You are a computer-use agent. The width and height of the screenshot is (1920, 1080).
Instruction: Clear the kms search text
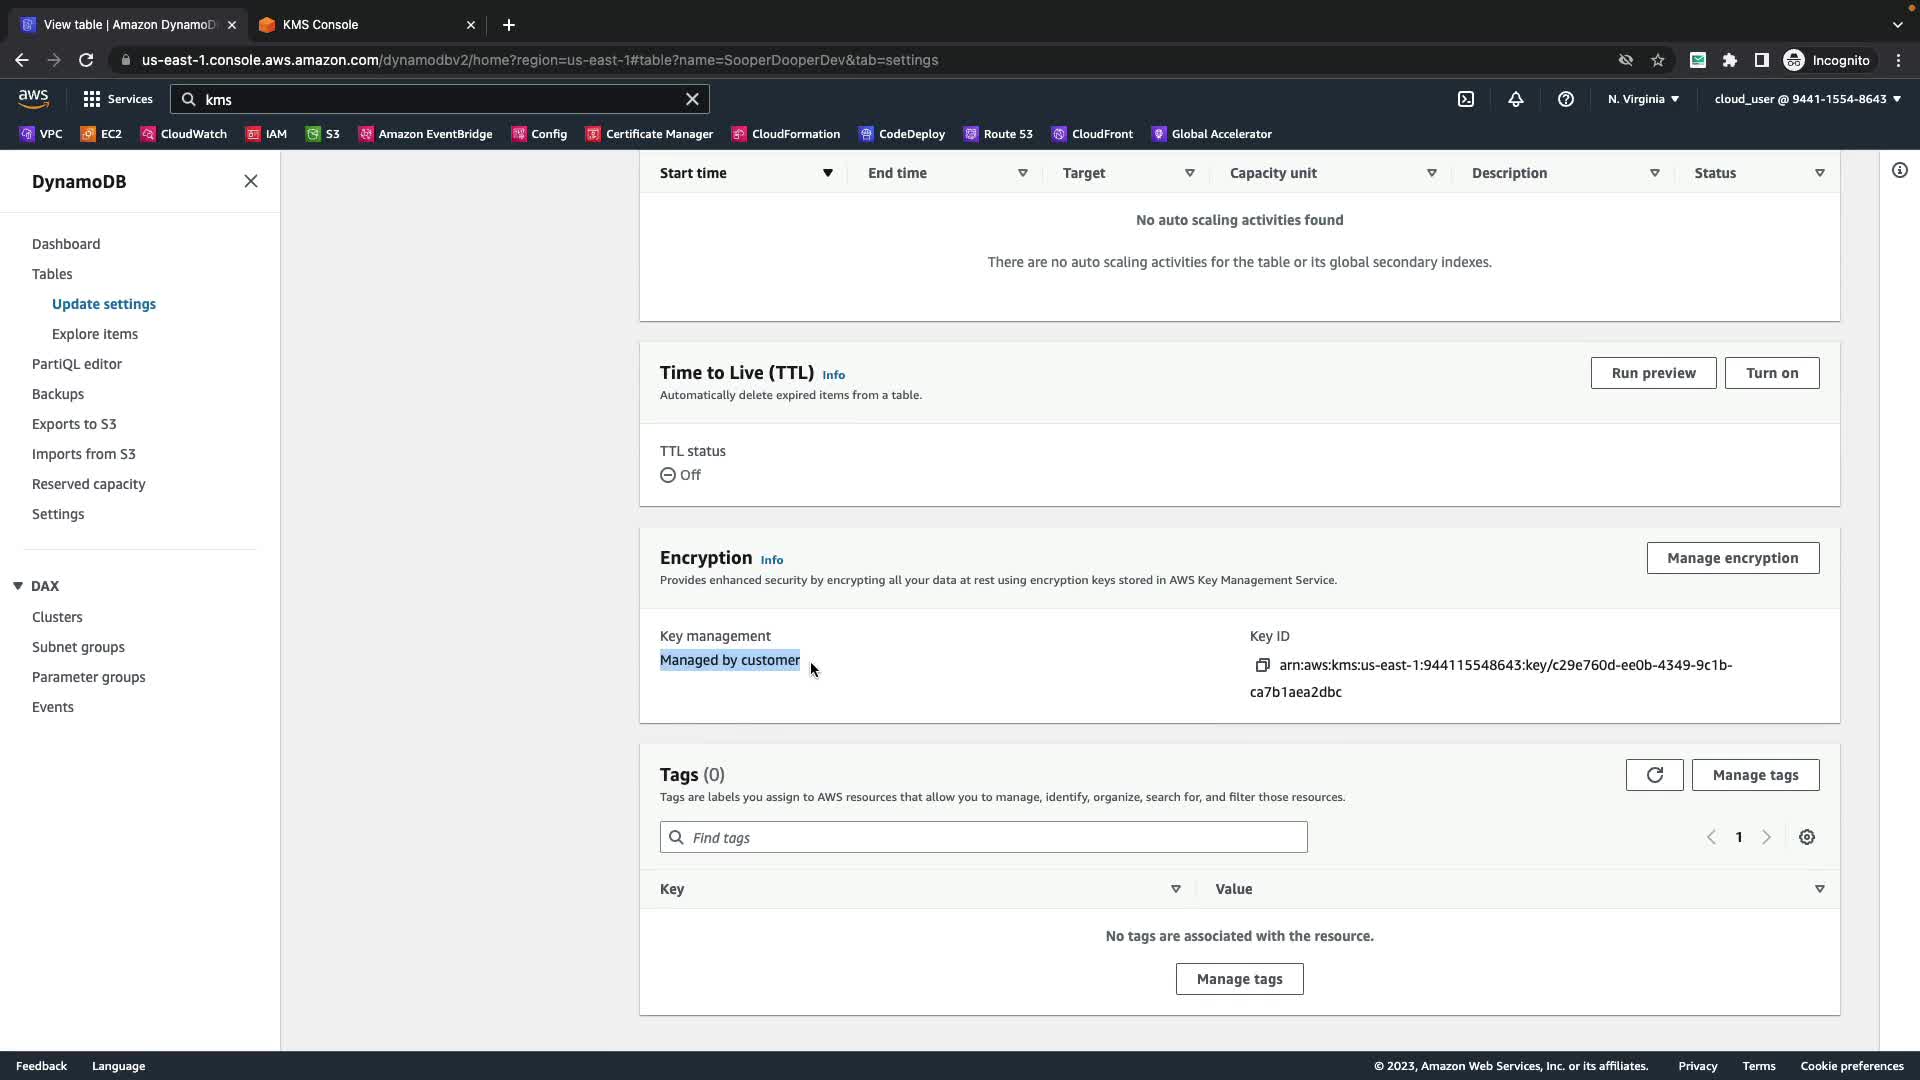(692, 99)
